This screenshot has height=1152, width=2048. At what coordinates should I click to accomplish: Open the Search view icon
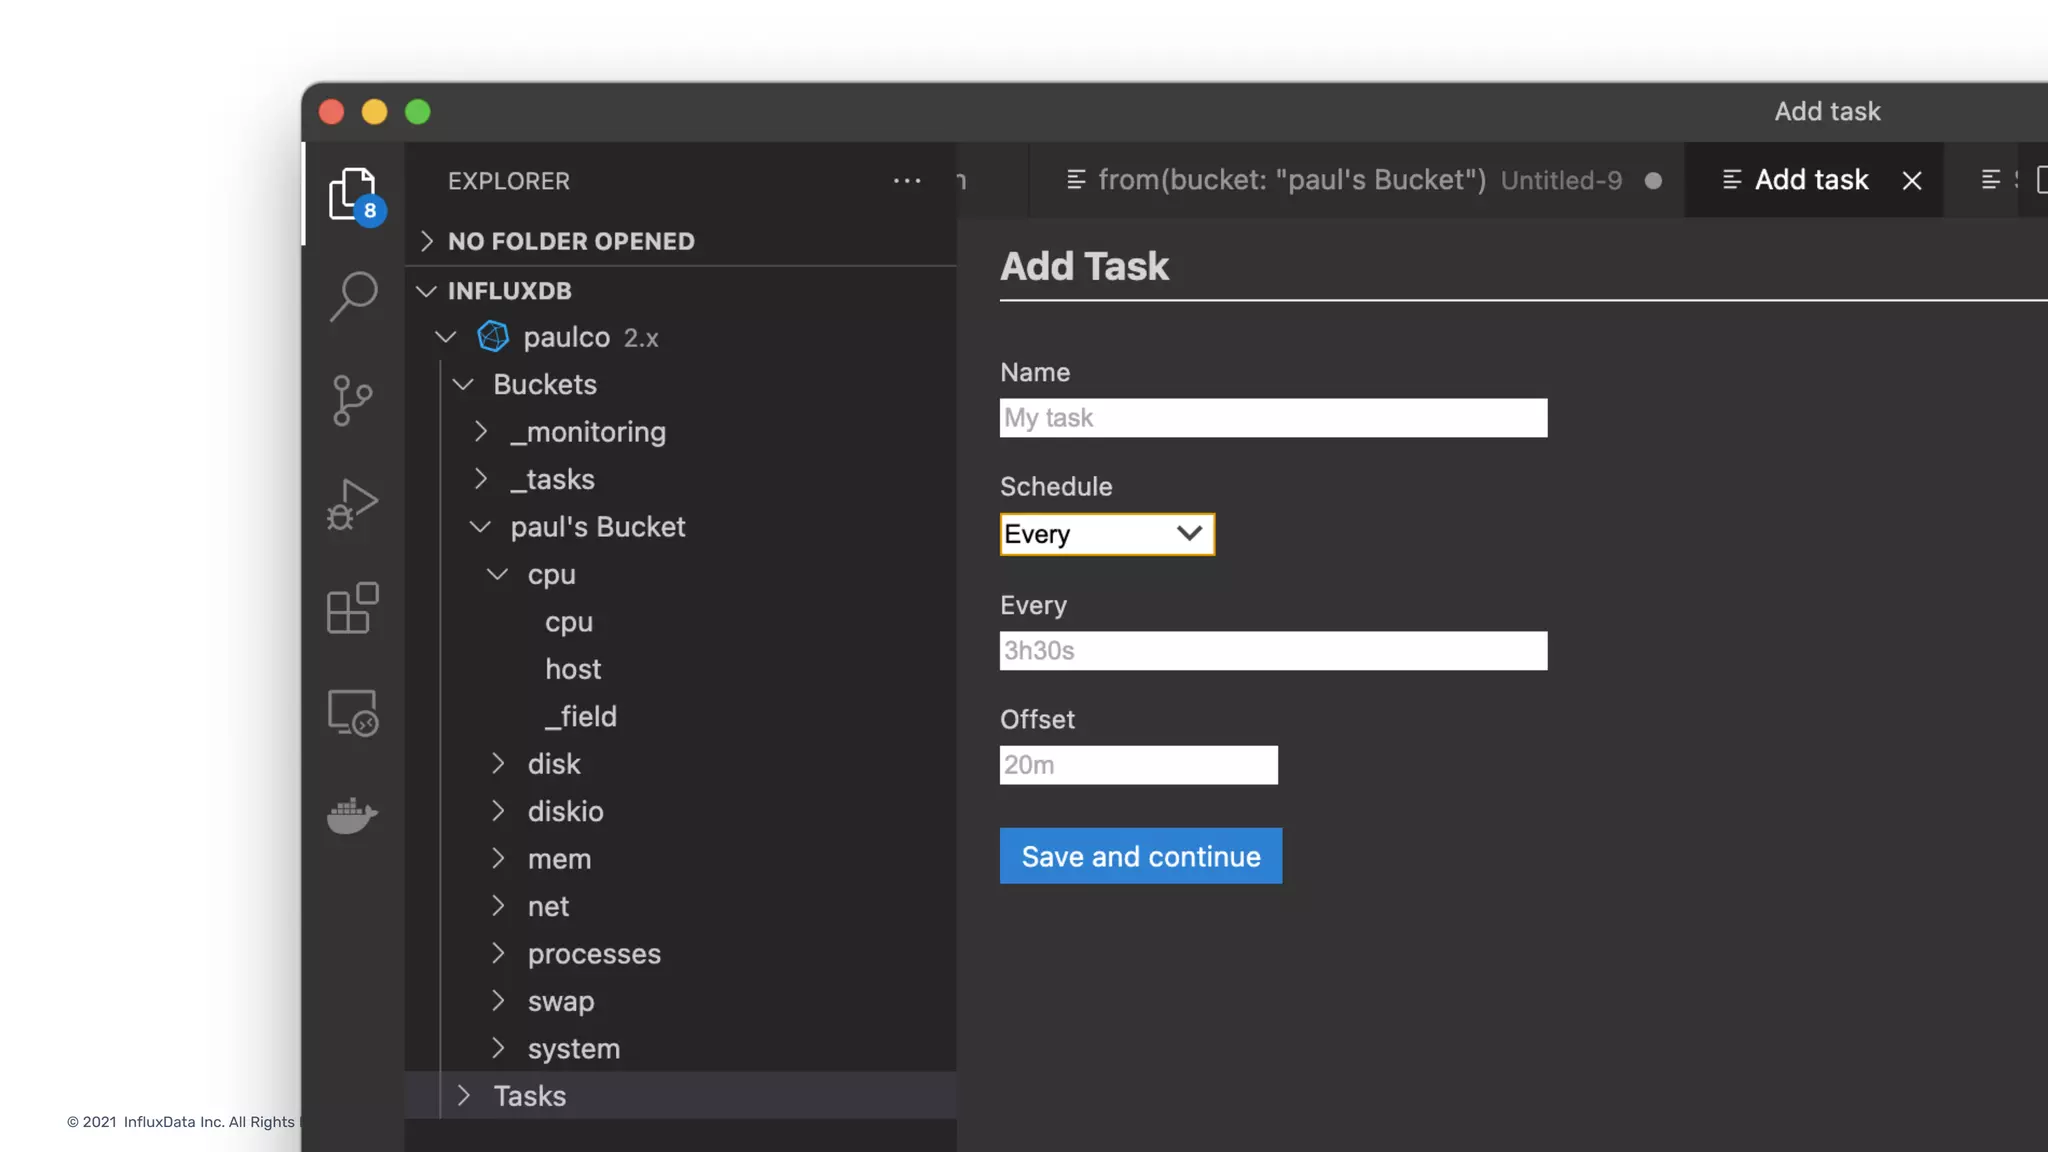coord(352,296)
